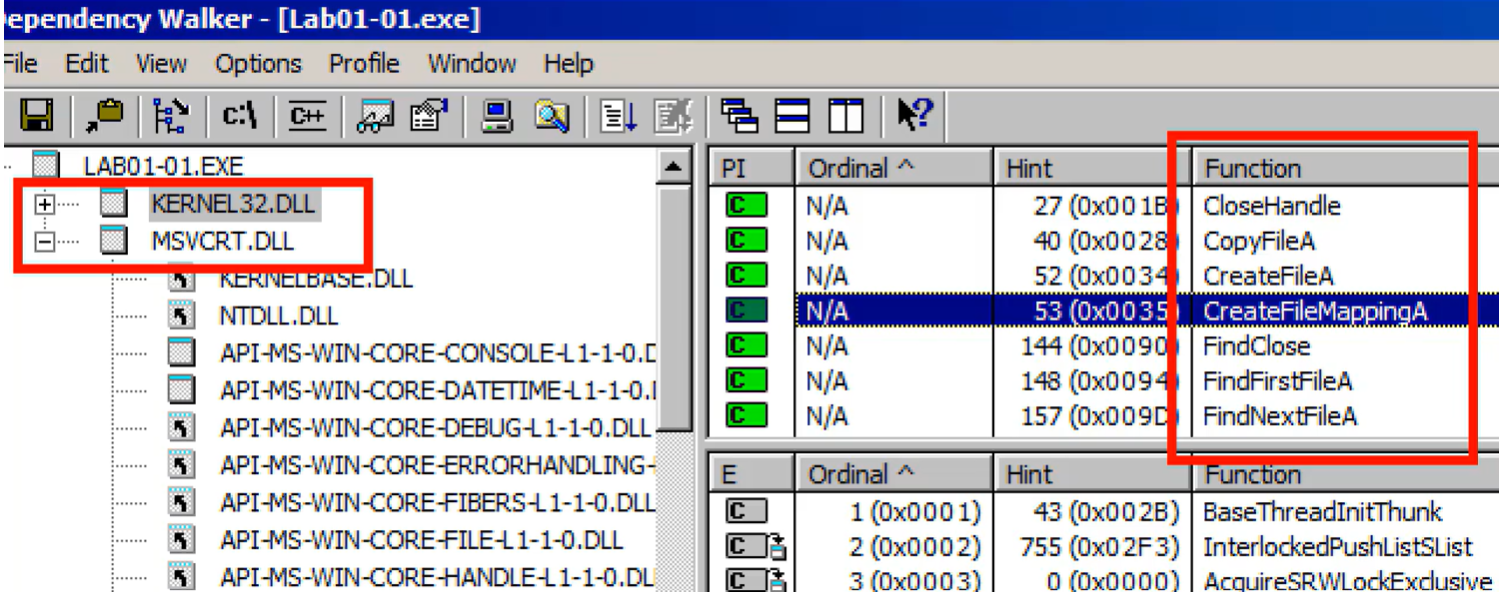
Task: Expand the KERNEL32.DLL tree node
Action: click(x=44, y=204)
